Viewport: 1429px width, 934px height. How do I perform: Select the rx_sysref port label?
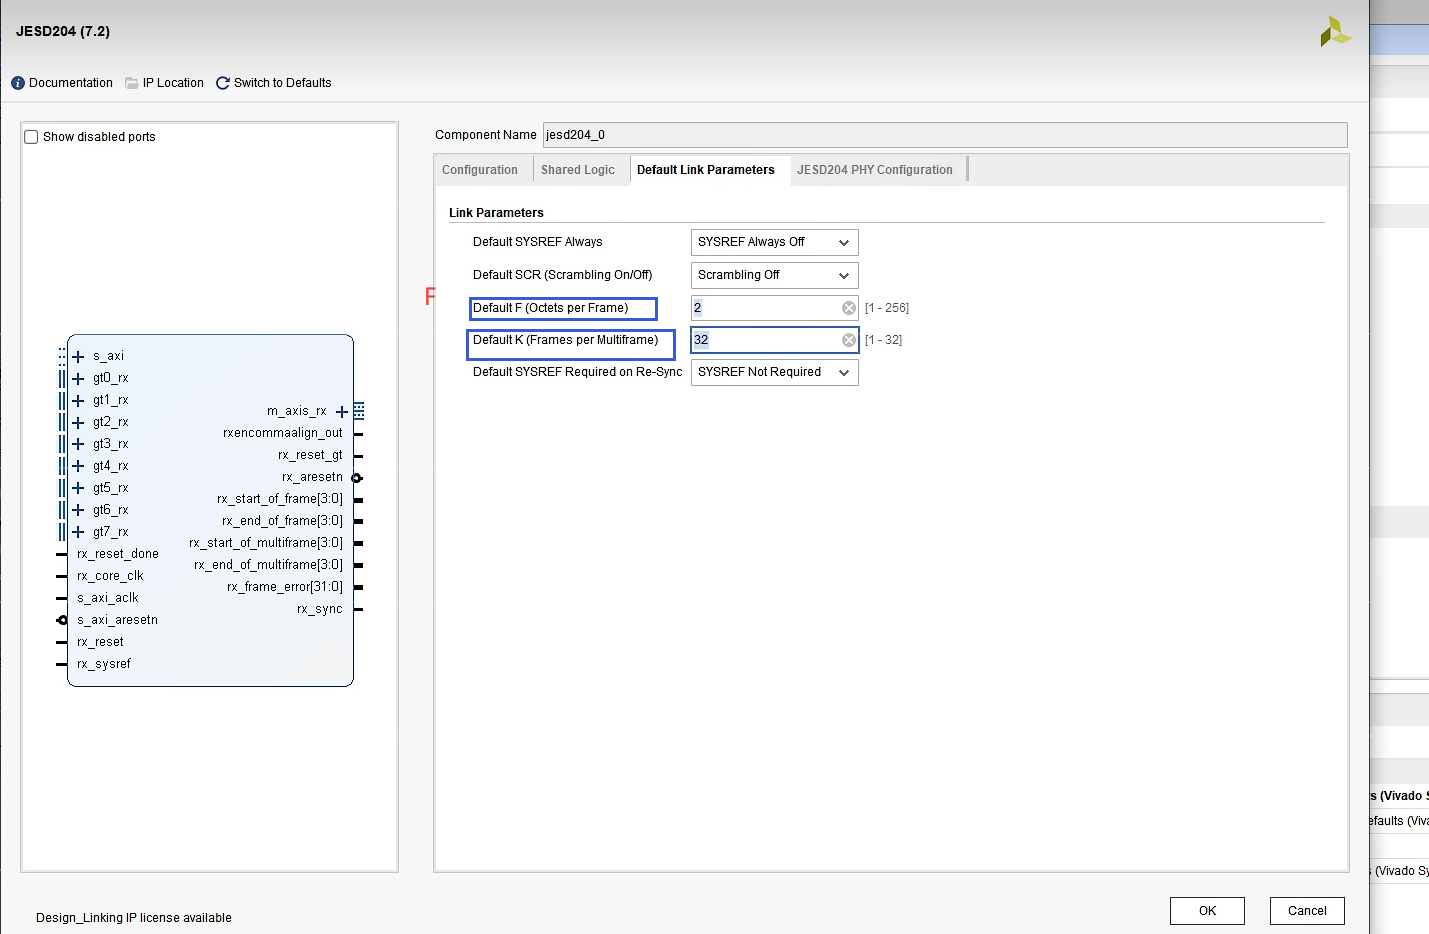click(x=104, y=664)
